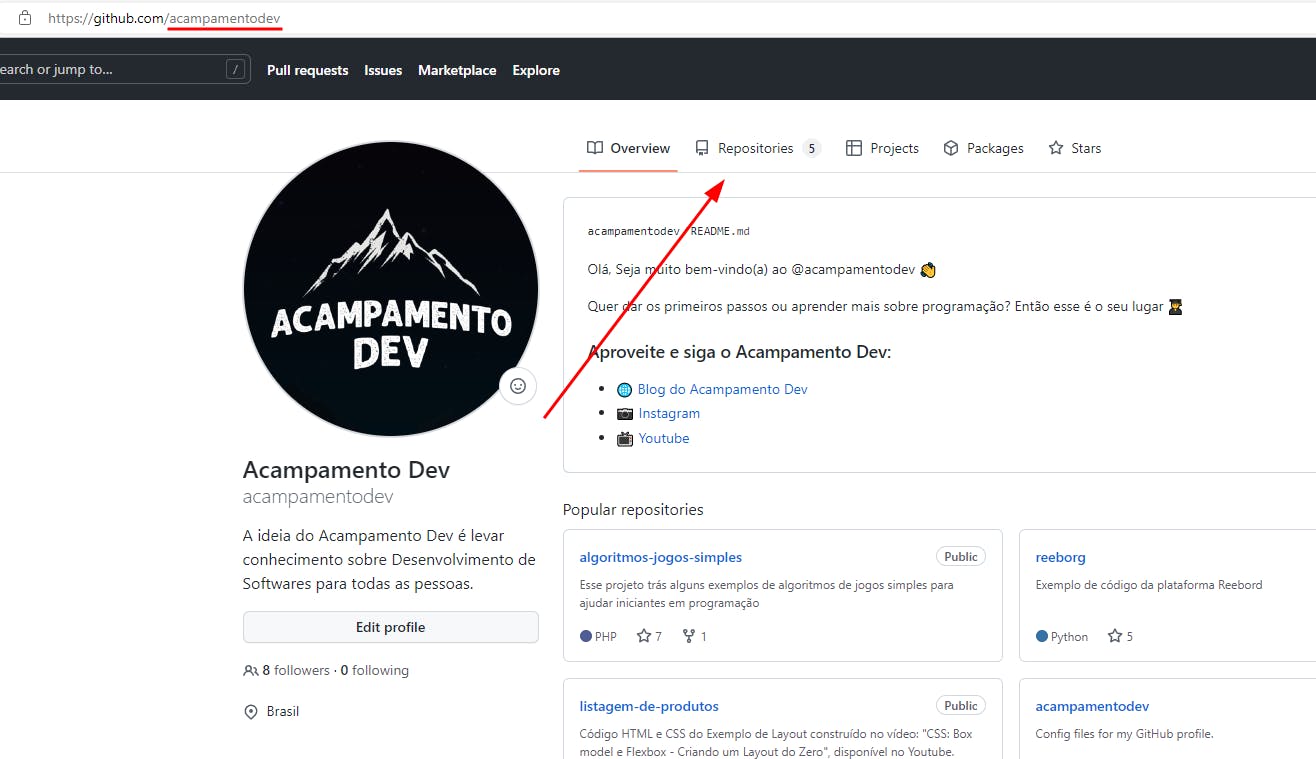Click the Brasil location text

click(x=283, y=712)
